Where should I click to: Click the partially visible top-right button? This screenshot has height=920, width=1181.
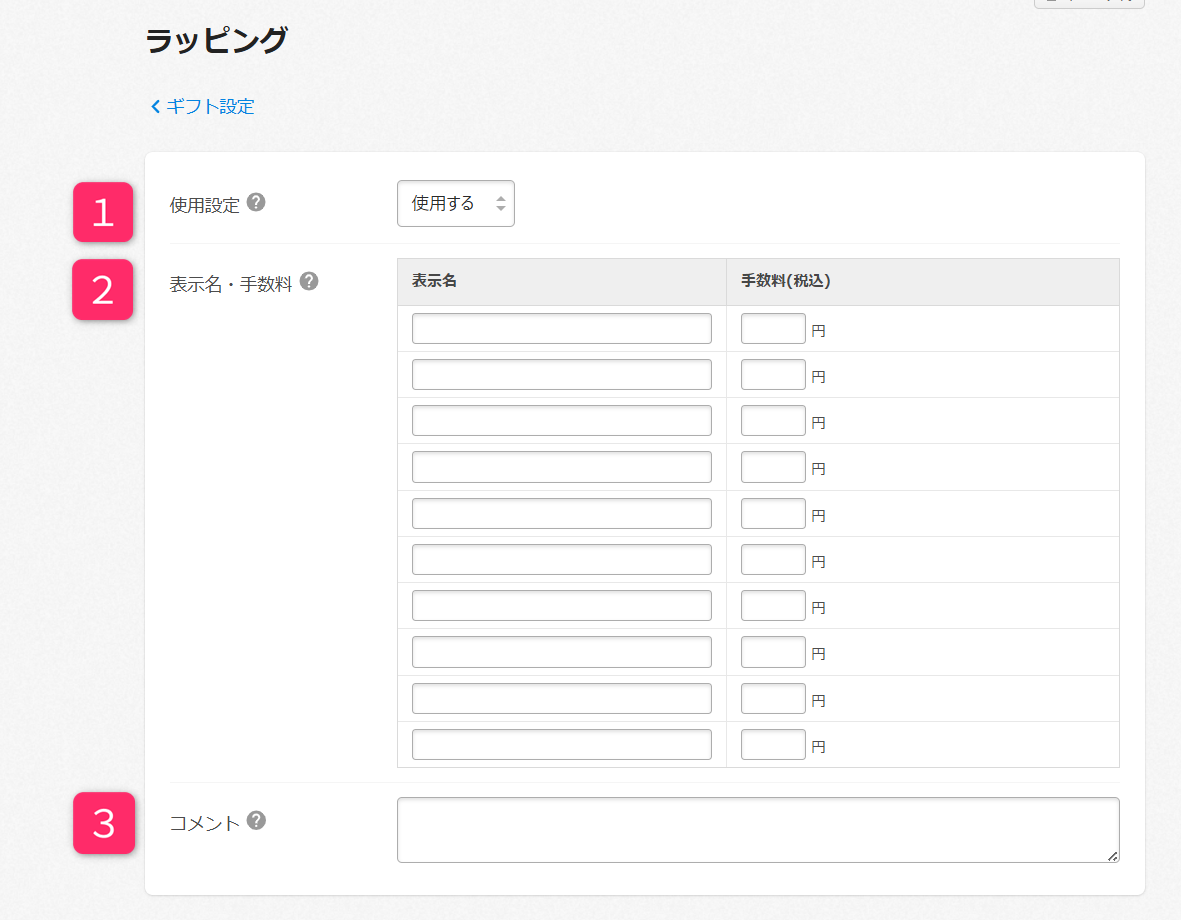1088,3
